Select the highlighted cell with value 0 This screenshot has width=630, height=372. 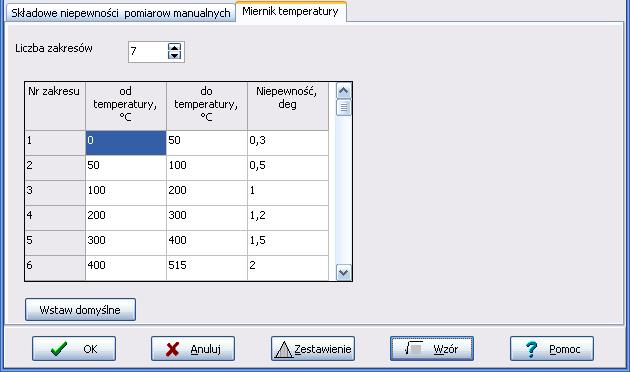click(x=126, y=143)
